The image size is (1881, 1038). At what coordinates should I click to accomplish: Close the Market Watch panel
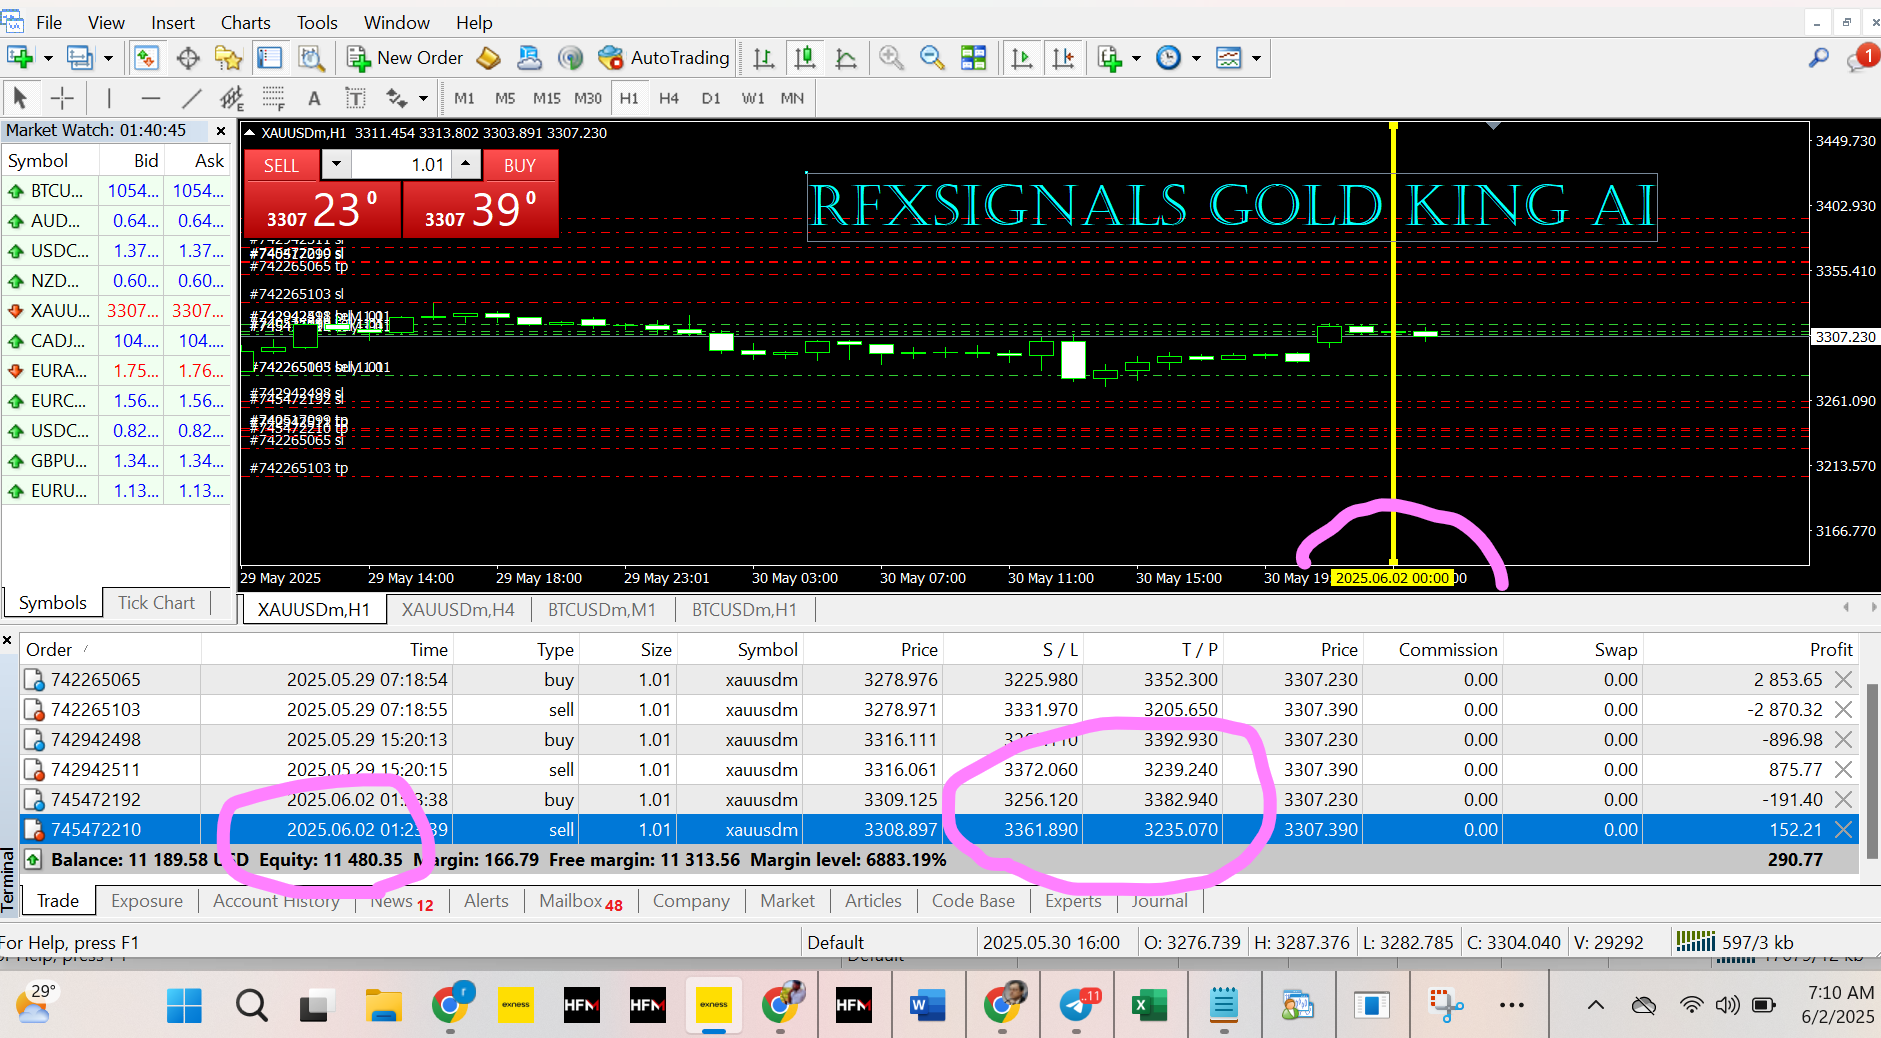click(x=221, y=131)
